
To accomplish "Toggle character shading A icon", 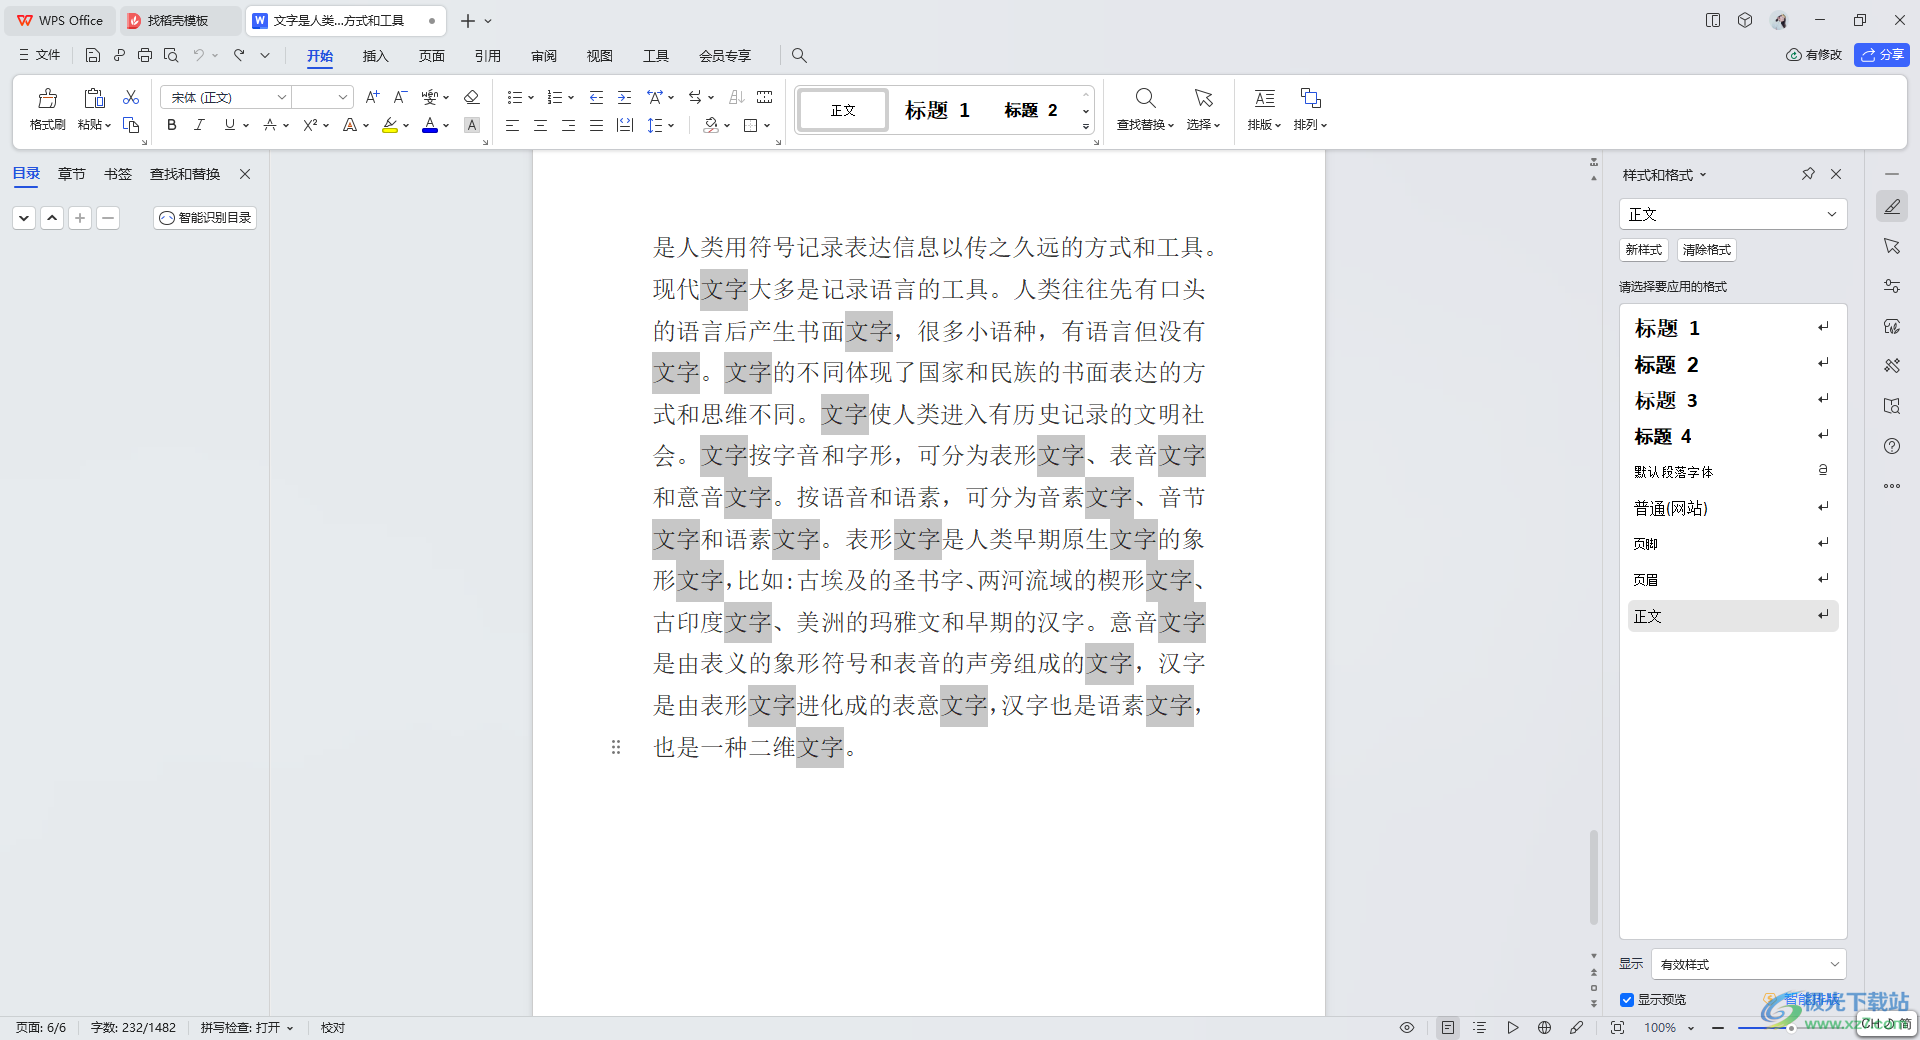I will click(x=472, y=125).
